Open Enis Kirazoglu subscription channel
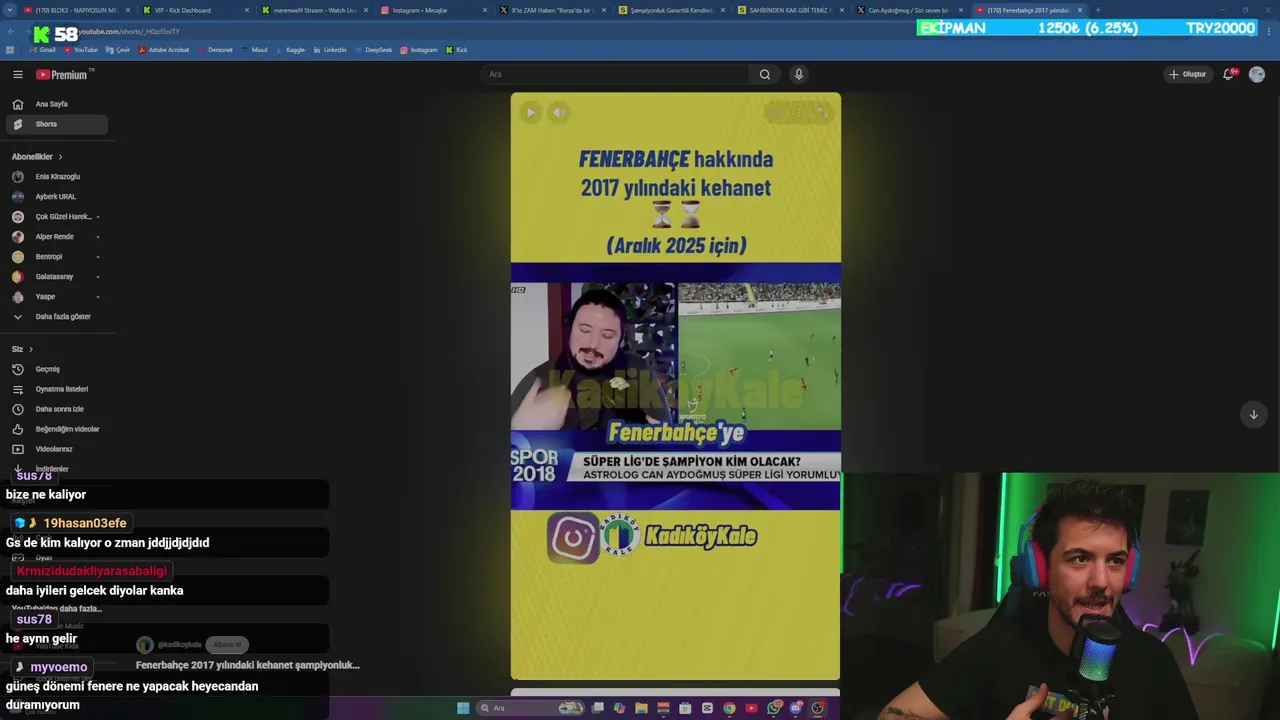 click(56, 177)
